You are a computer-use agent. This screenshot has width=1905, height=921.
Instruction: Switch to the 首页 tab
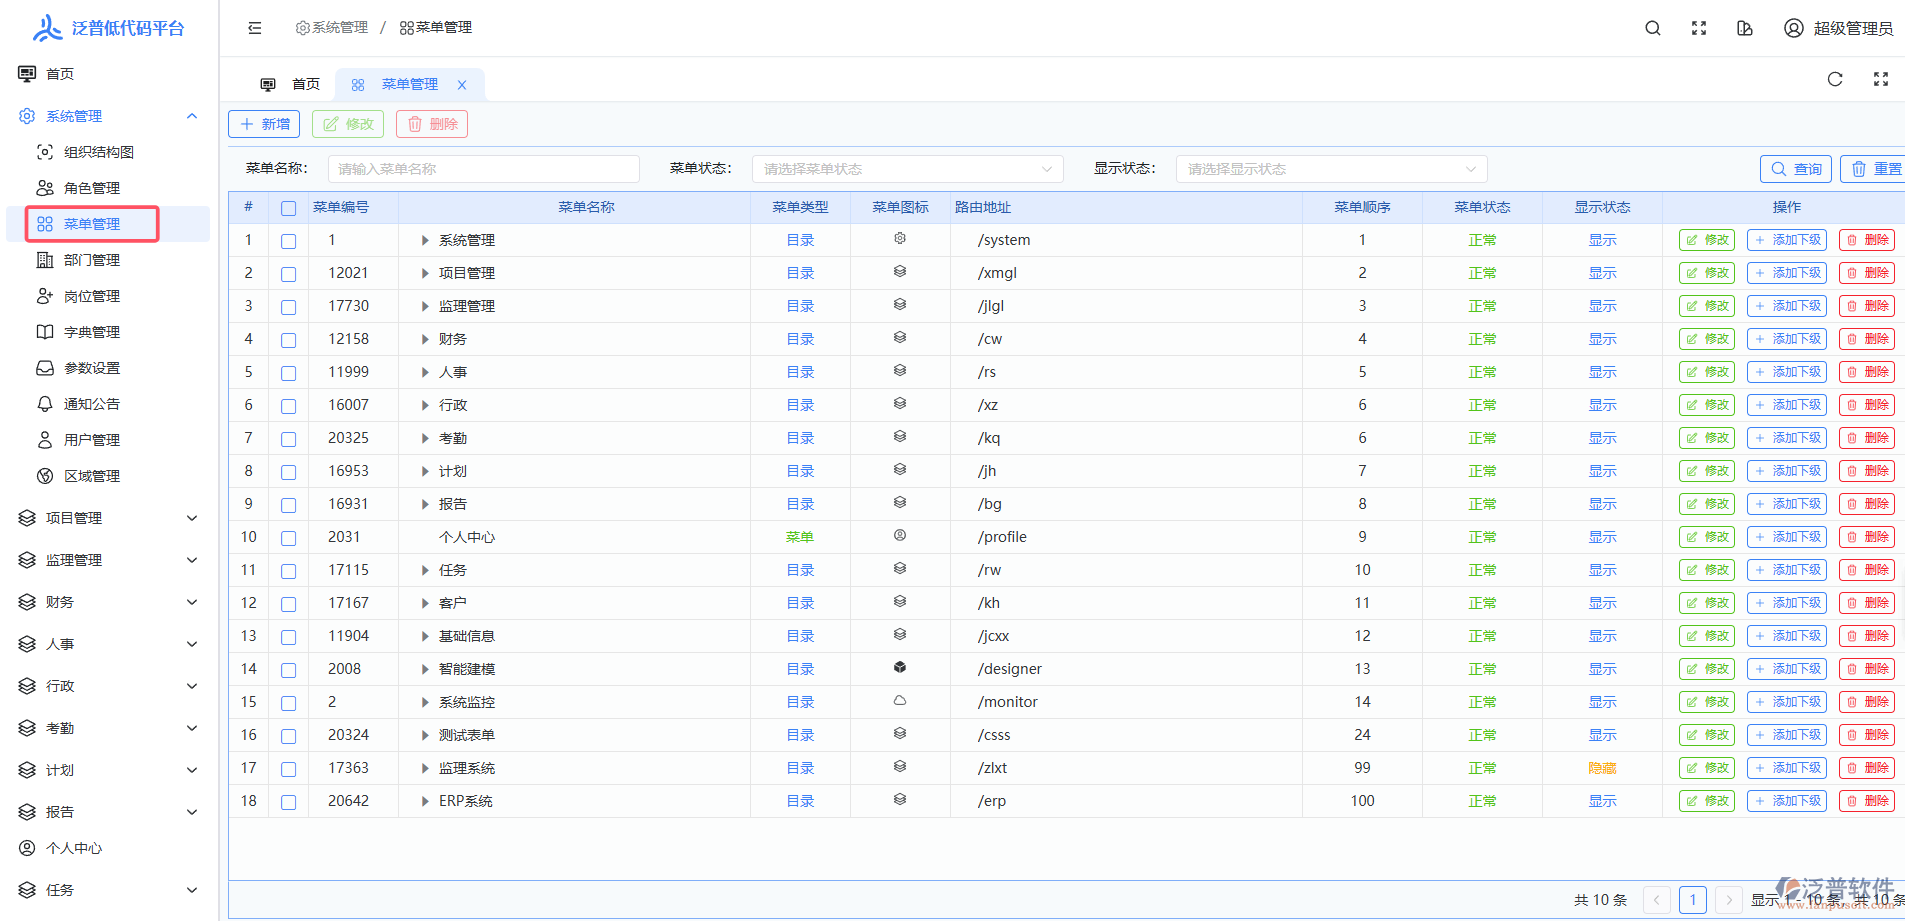(x=292, y=85)
